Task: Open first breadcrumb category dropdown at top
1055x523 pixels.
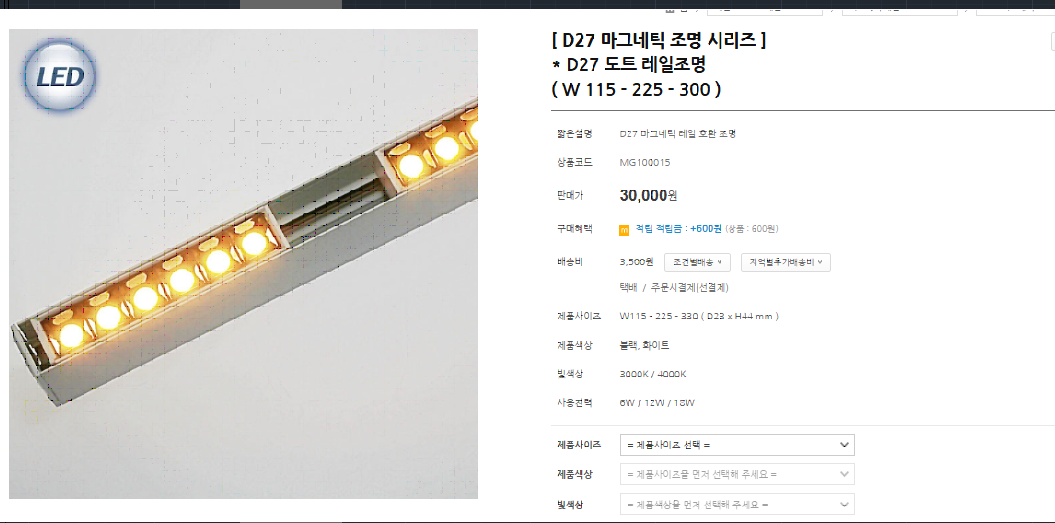Action: pyautogui.click(x=764, y=10)
